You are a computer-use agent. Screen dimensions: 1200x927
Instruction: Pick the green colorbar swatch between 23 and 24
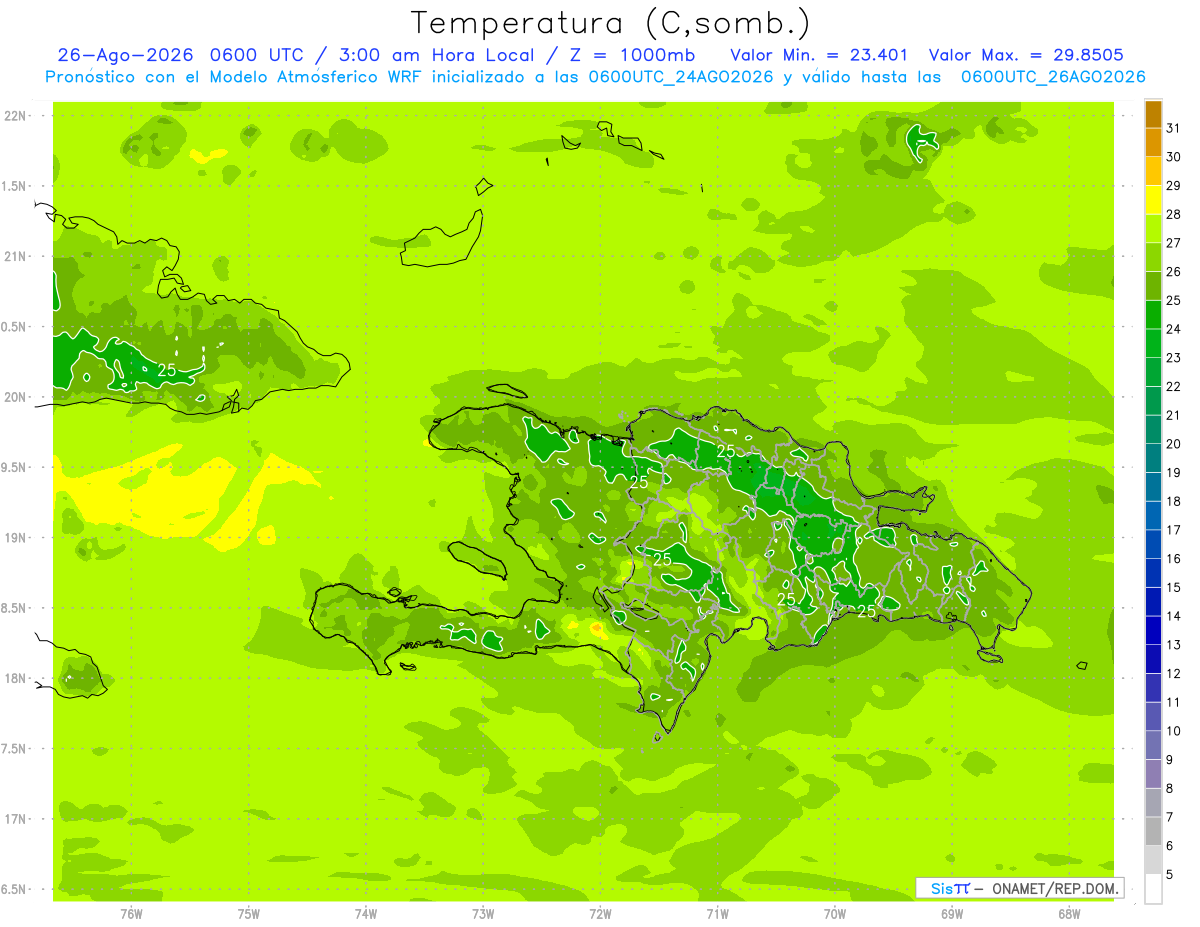pyautogui.click(x=1153, y=343)
